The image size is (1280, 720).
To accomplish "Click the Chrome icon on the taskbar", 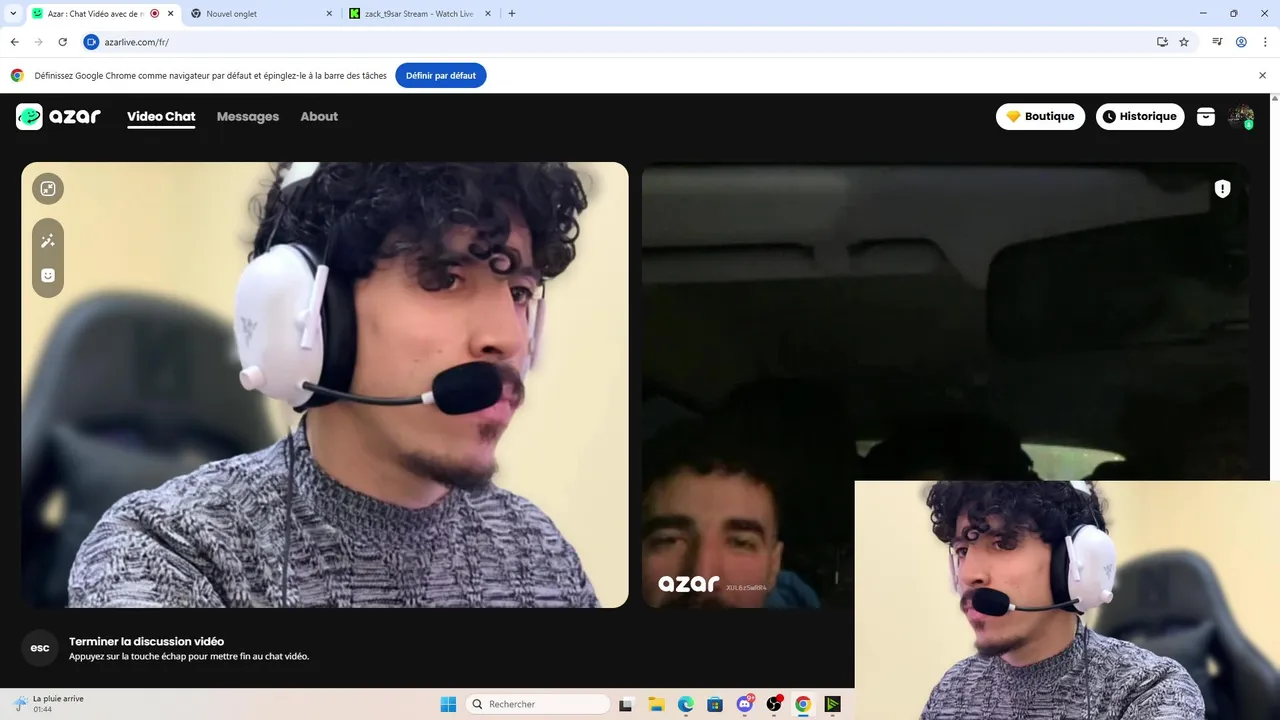I will point(803,704).
